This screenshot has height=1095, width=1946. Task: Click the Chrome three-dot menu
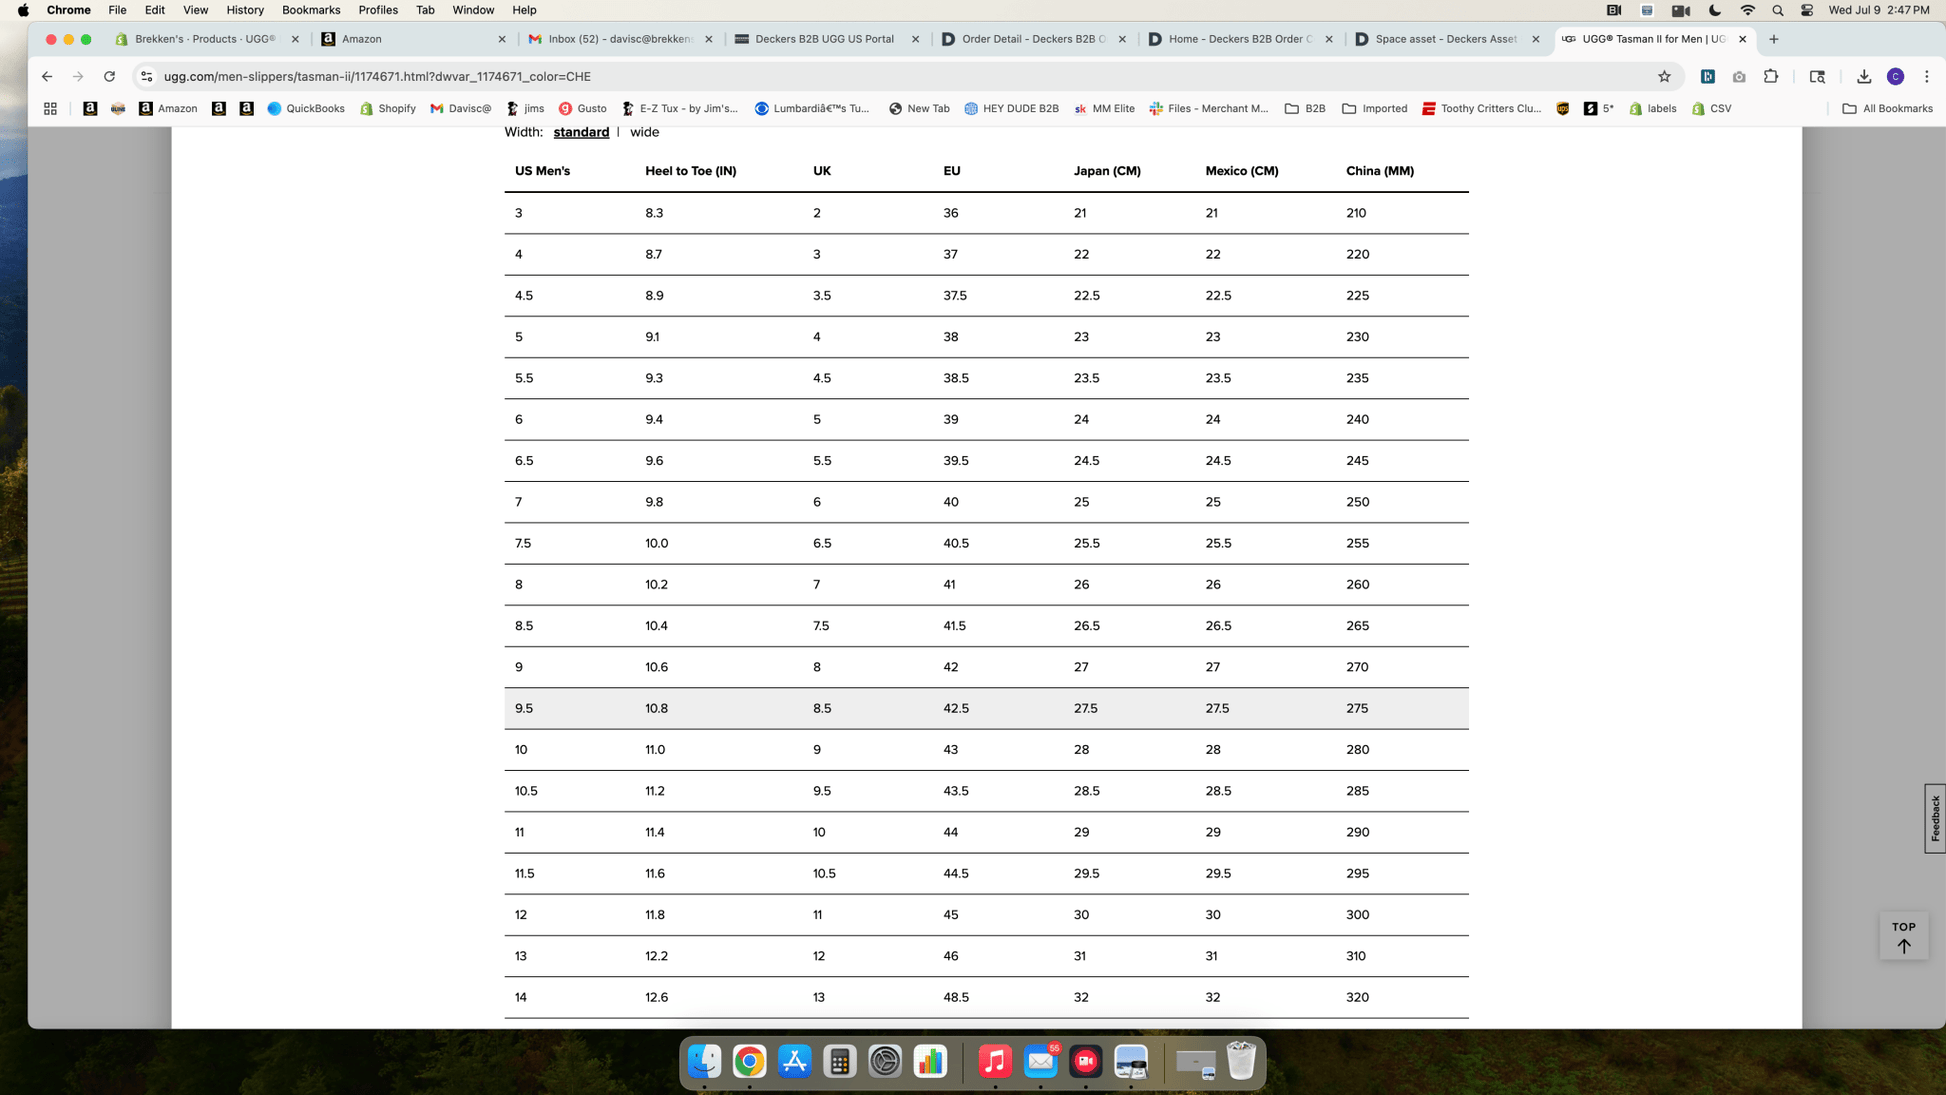[x=1926, y=76]
